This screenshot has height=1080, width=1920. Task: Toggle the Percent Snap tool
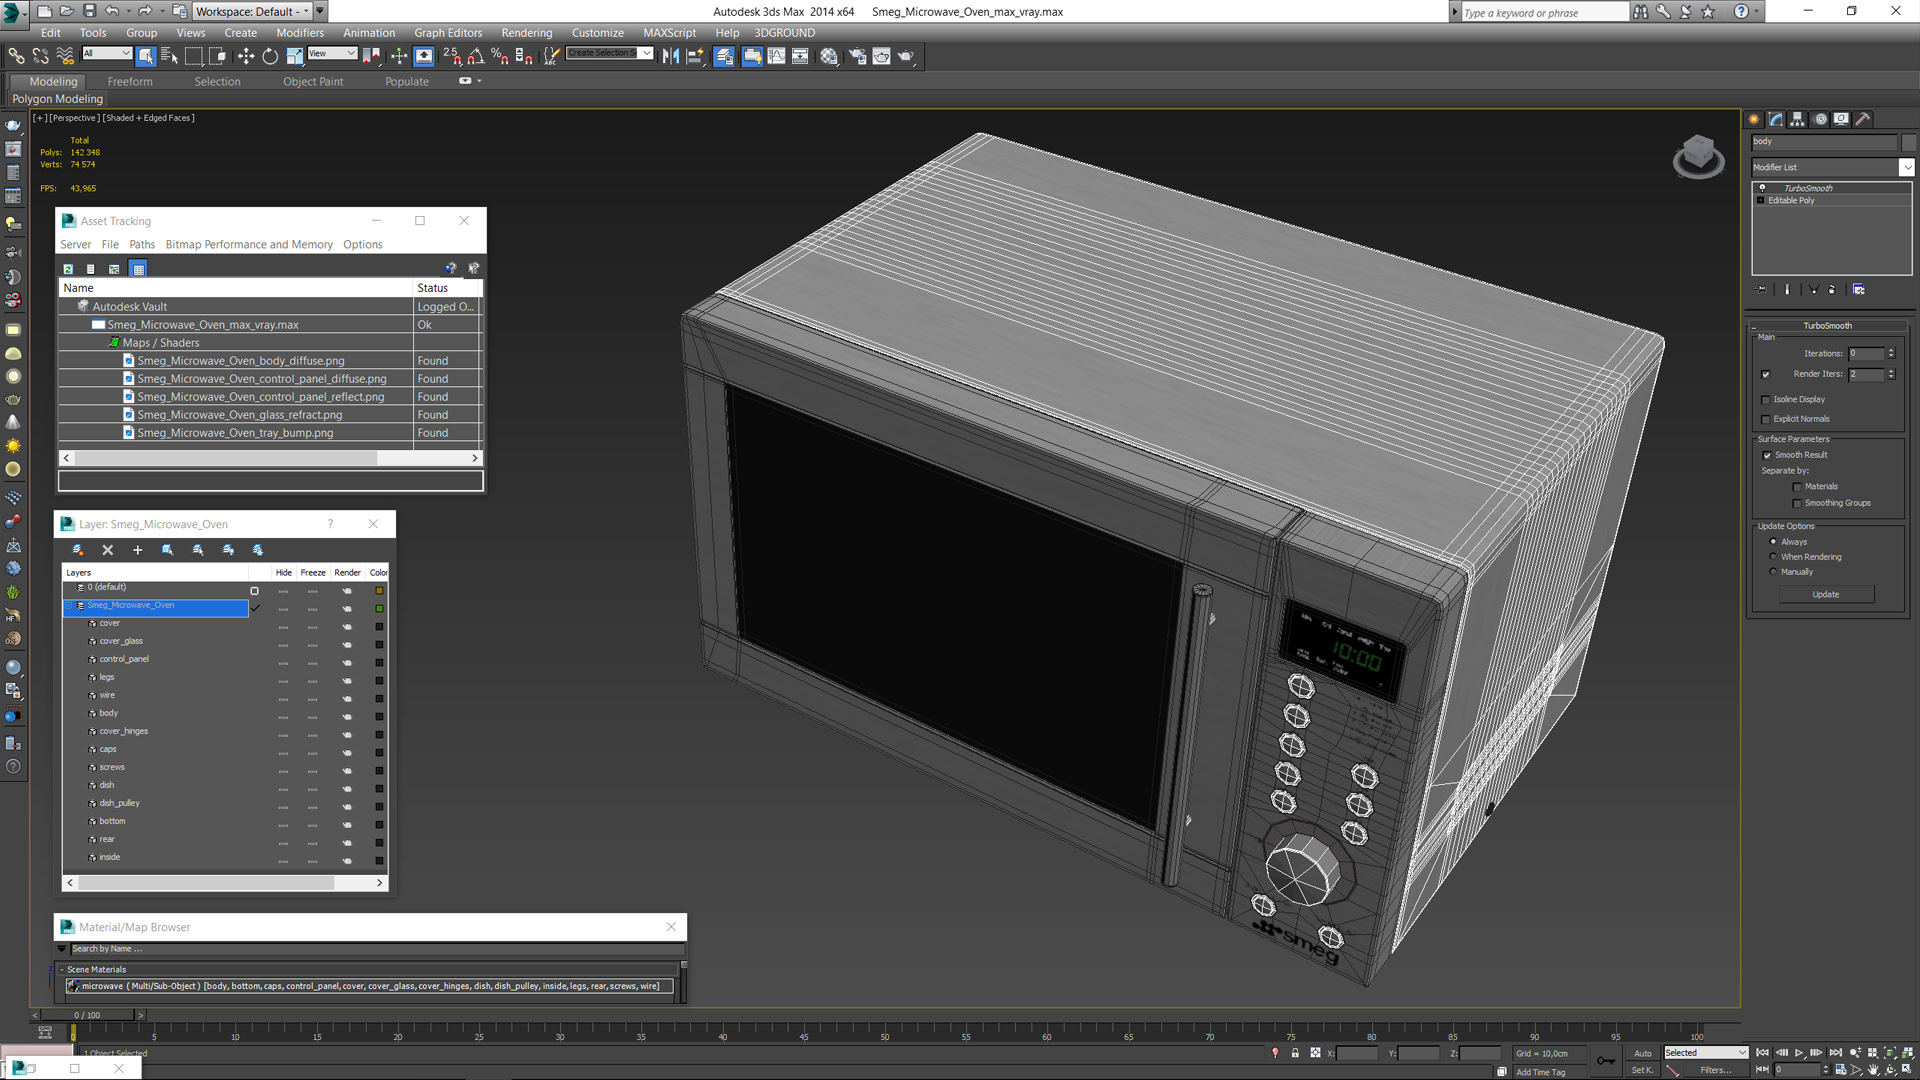pyautogui.click(x=500, y=56)
